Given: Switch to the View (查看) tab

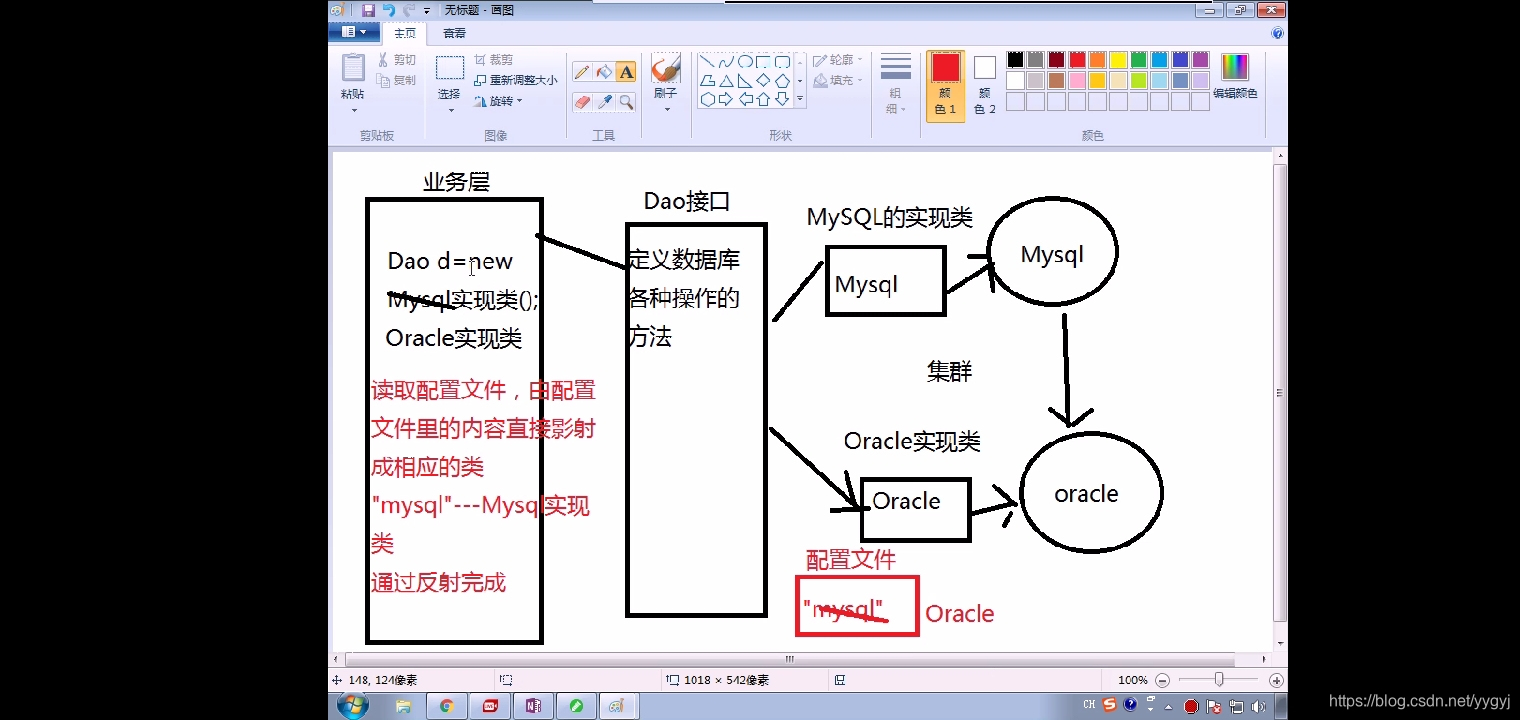Looking at the screenshot, I should point(455,33).
